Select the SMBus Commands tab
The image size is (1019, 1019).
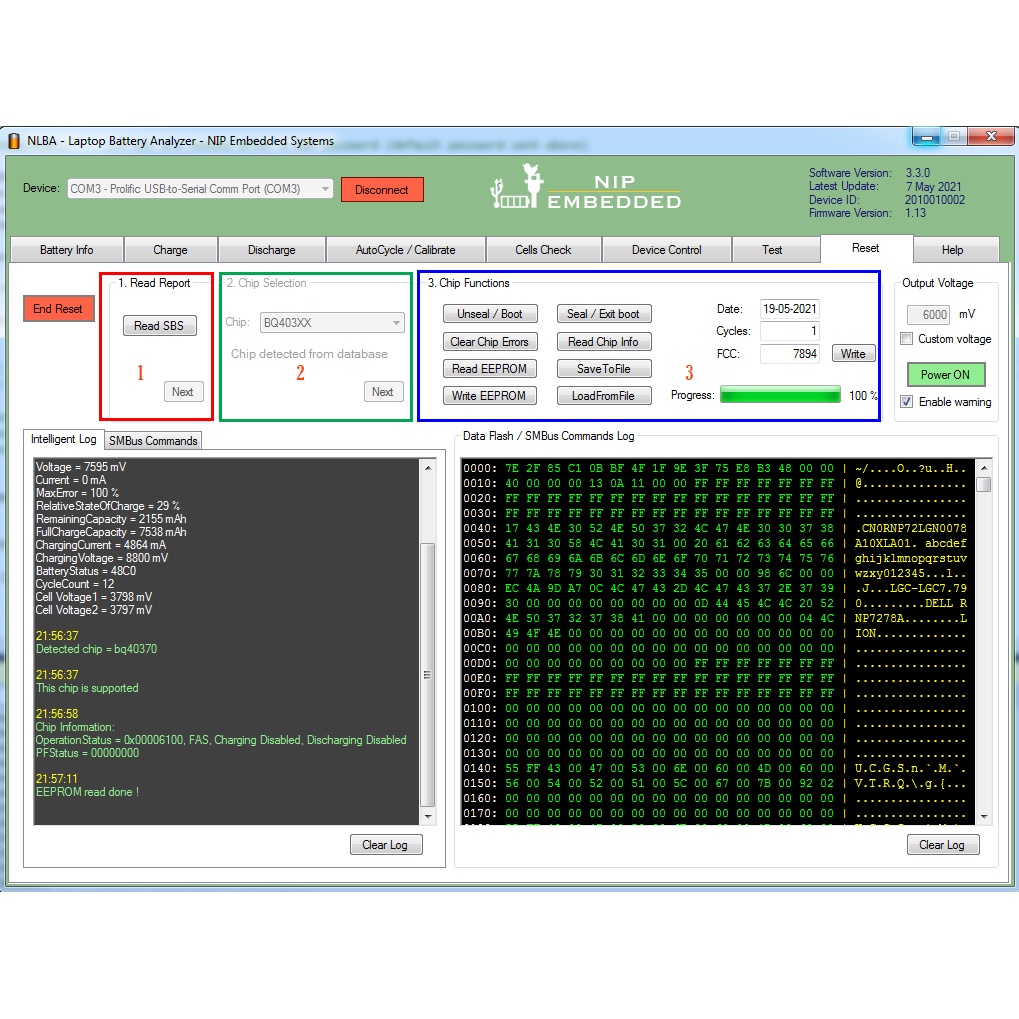[153, 441]
